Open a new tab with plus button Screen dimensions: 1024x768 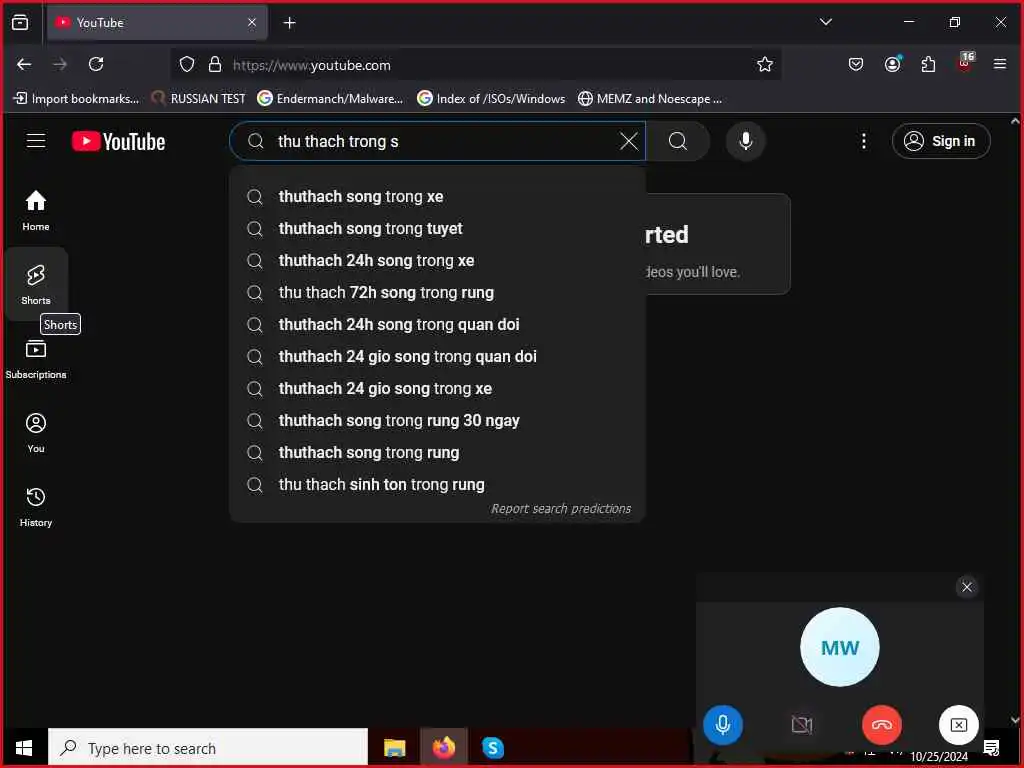tap(289, 23)
